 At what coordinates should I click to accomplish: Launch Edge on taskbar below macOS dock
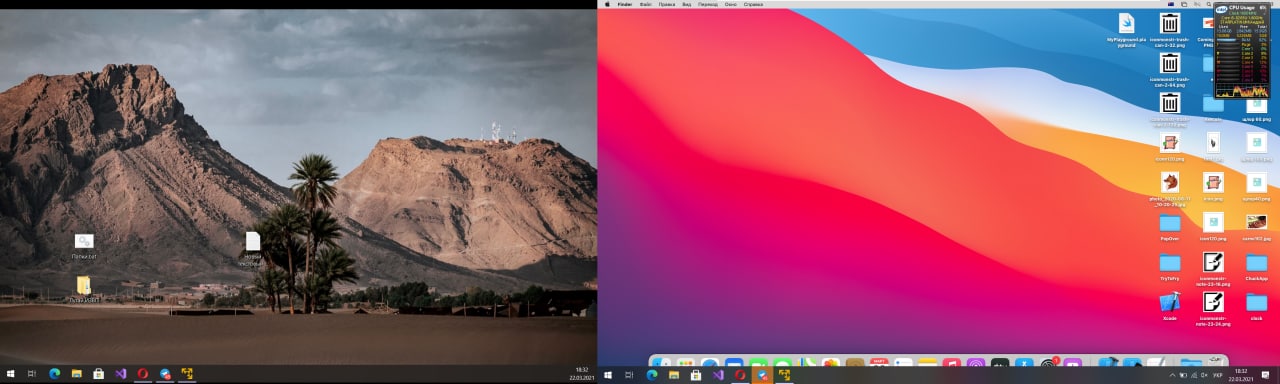tap(651, 374)
